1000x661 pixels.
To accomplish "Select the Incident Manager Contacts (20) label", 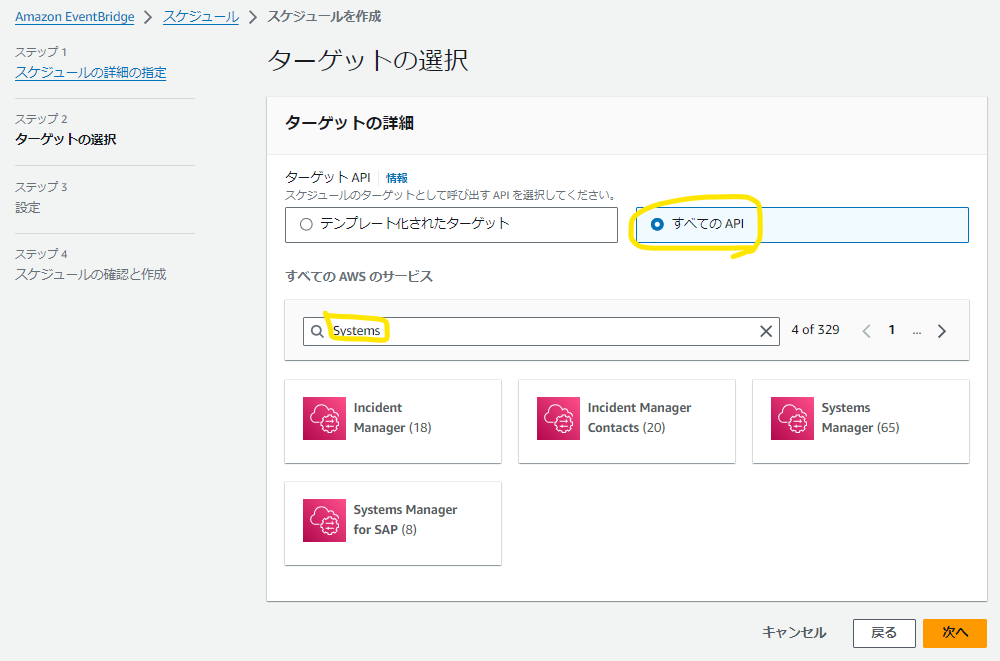I will pos(639,417).
